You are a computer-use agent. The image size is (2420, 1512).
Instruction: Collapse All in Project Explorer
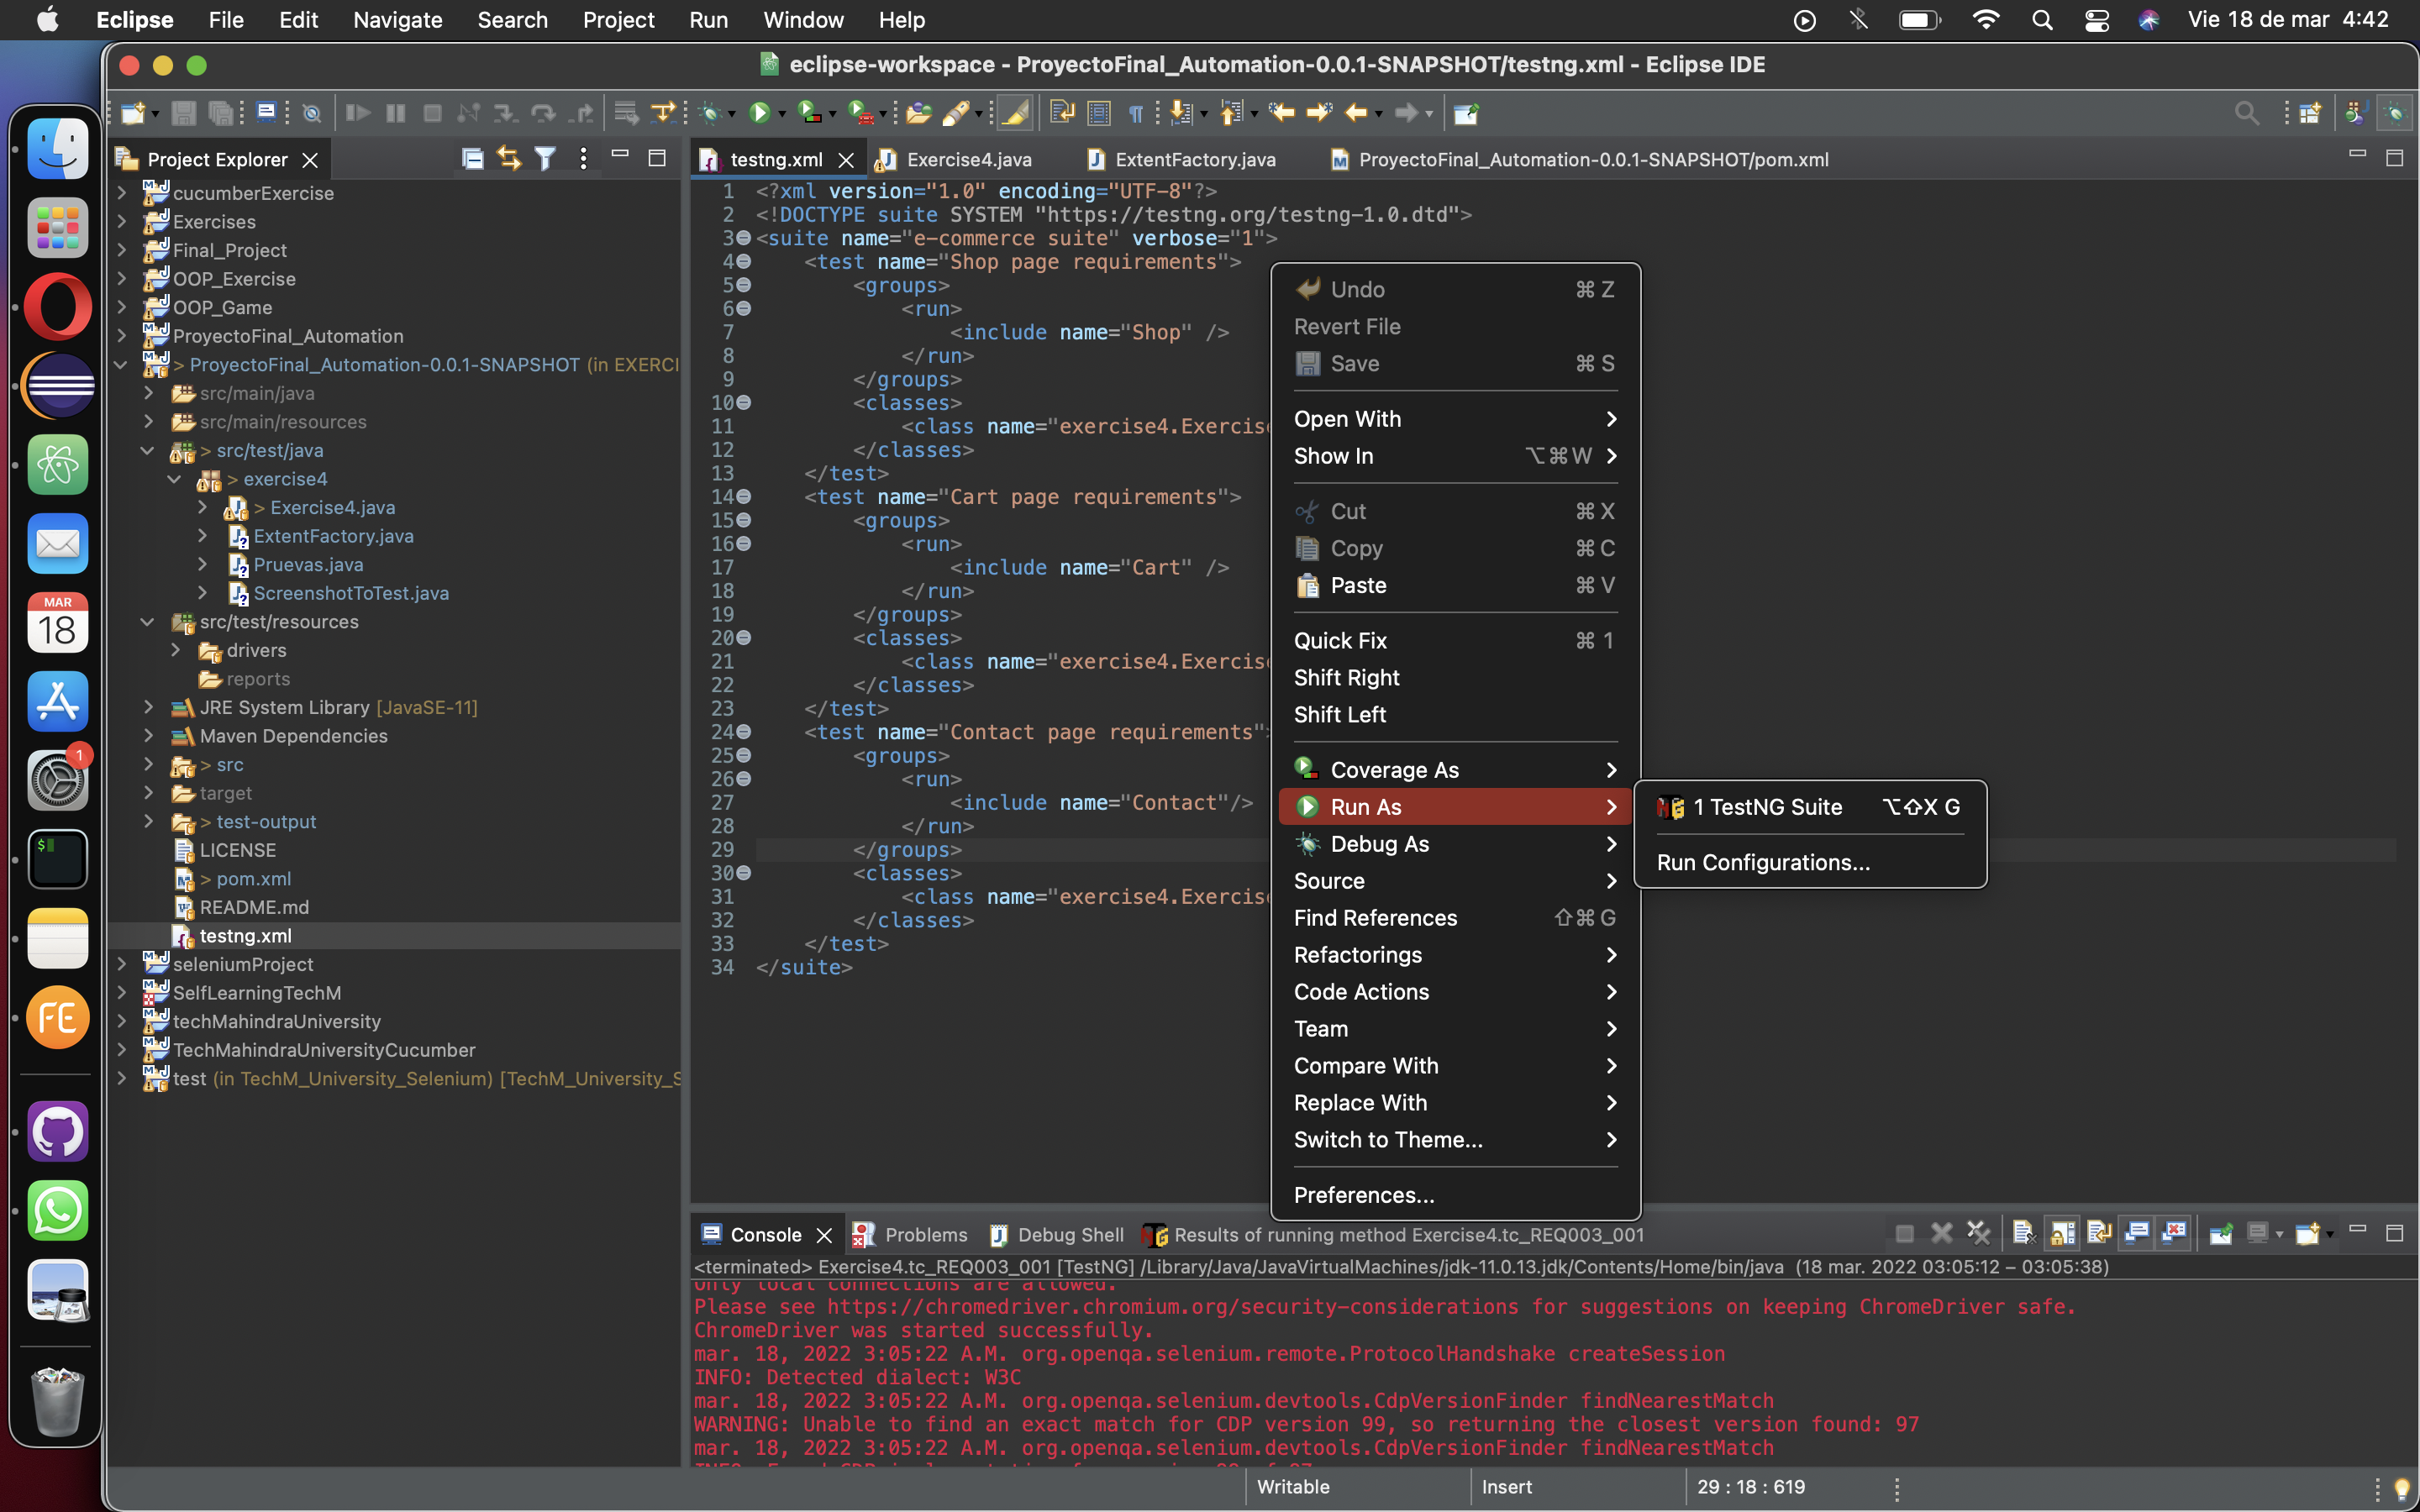pos(472,158)
